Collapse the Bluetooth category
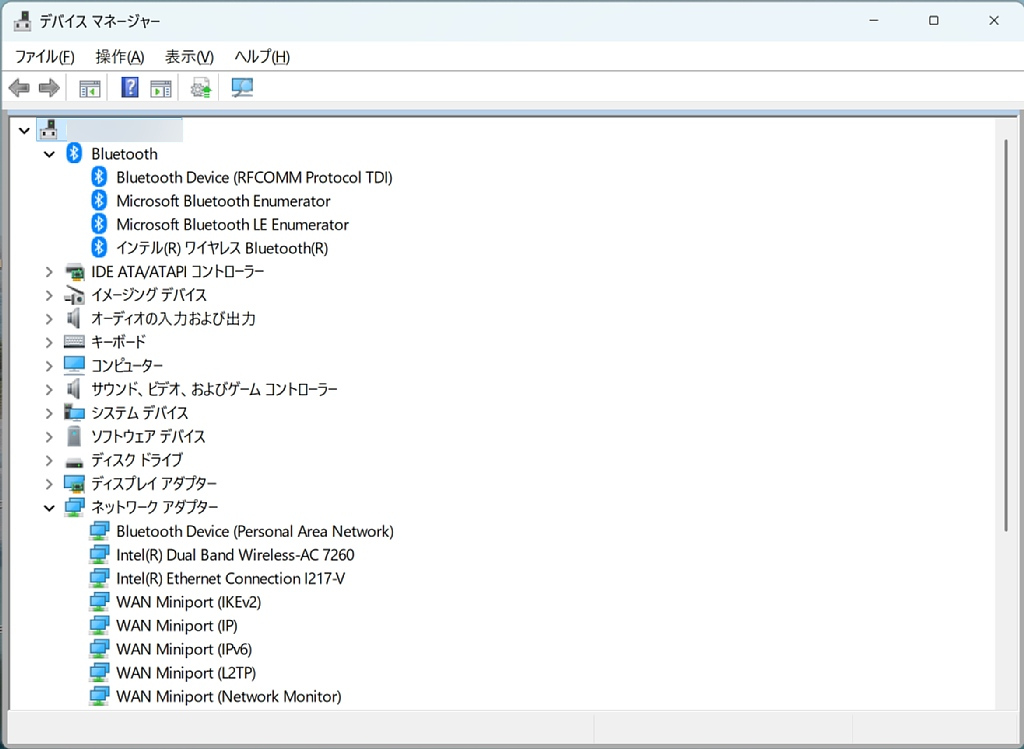The image size is (1024, 749). coord(49,155)
